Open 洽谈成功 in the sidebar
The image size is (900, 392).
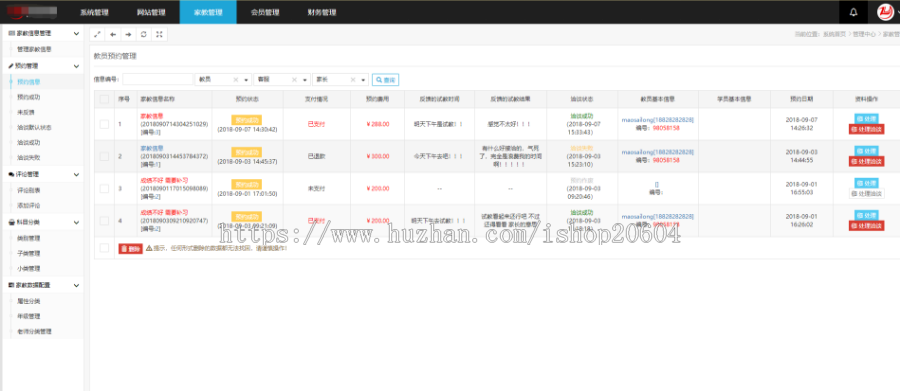(x=29, y=142)
